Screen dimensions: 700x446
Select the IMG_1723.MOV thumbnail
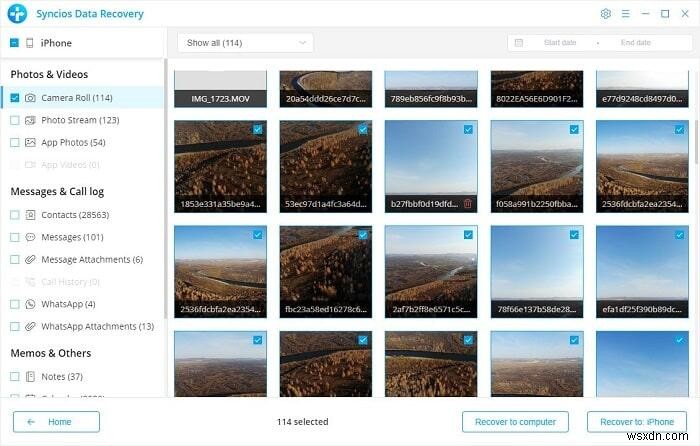pos(221,89)
